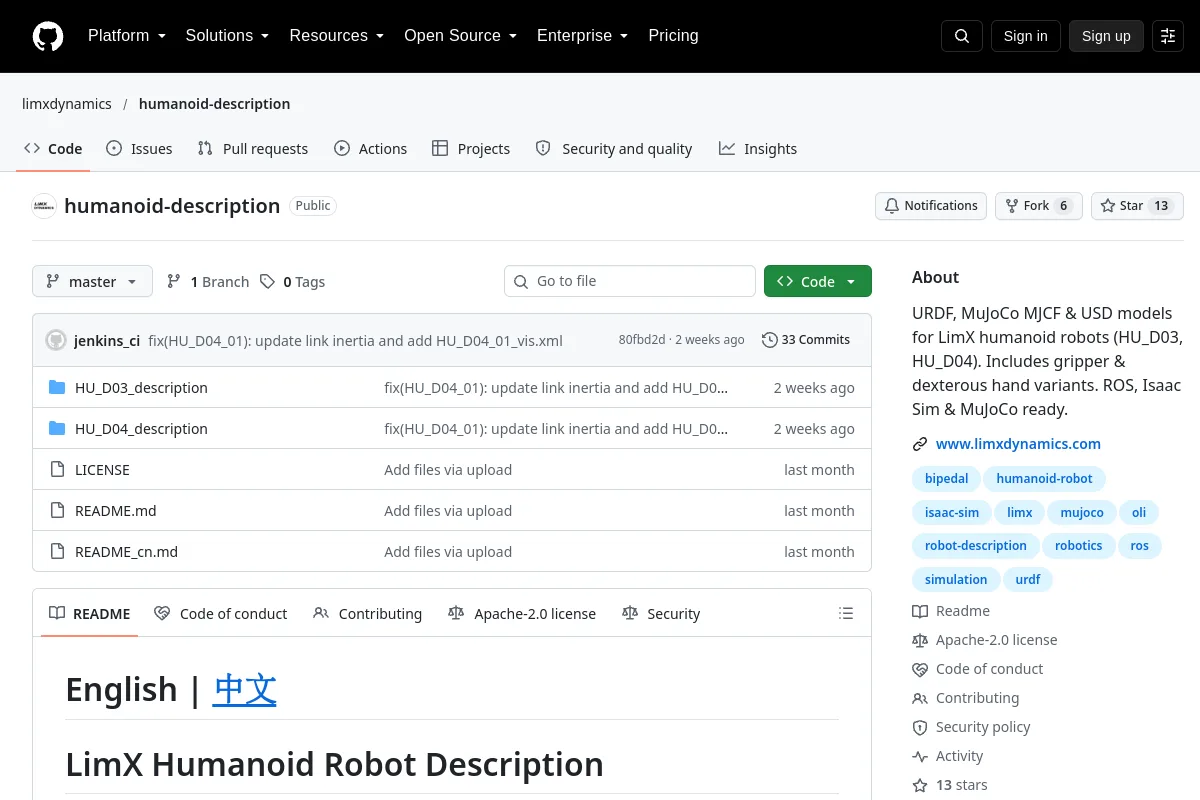Click the README_cn.md file icon
This screenshot has width=1200, height=800.
tap(57, 552)
